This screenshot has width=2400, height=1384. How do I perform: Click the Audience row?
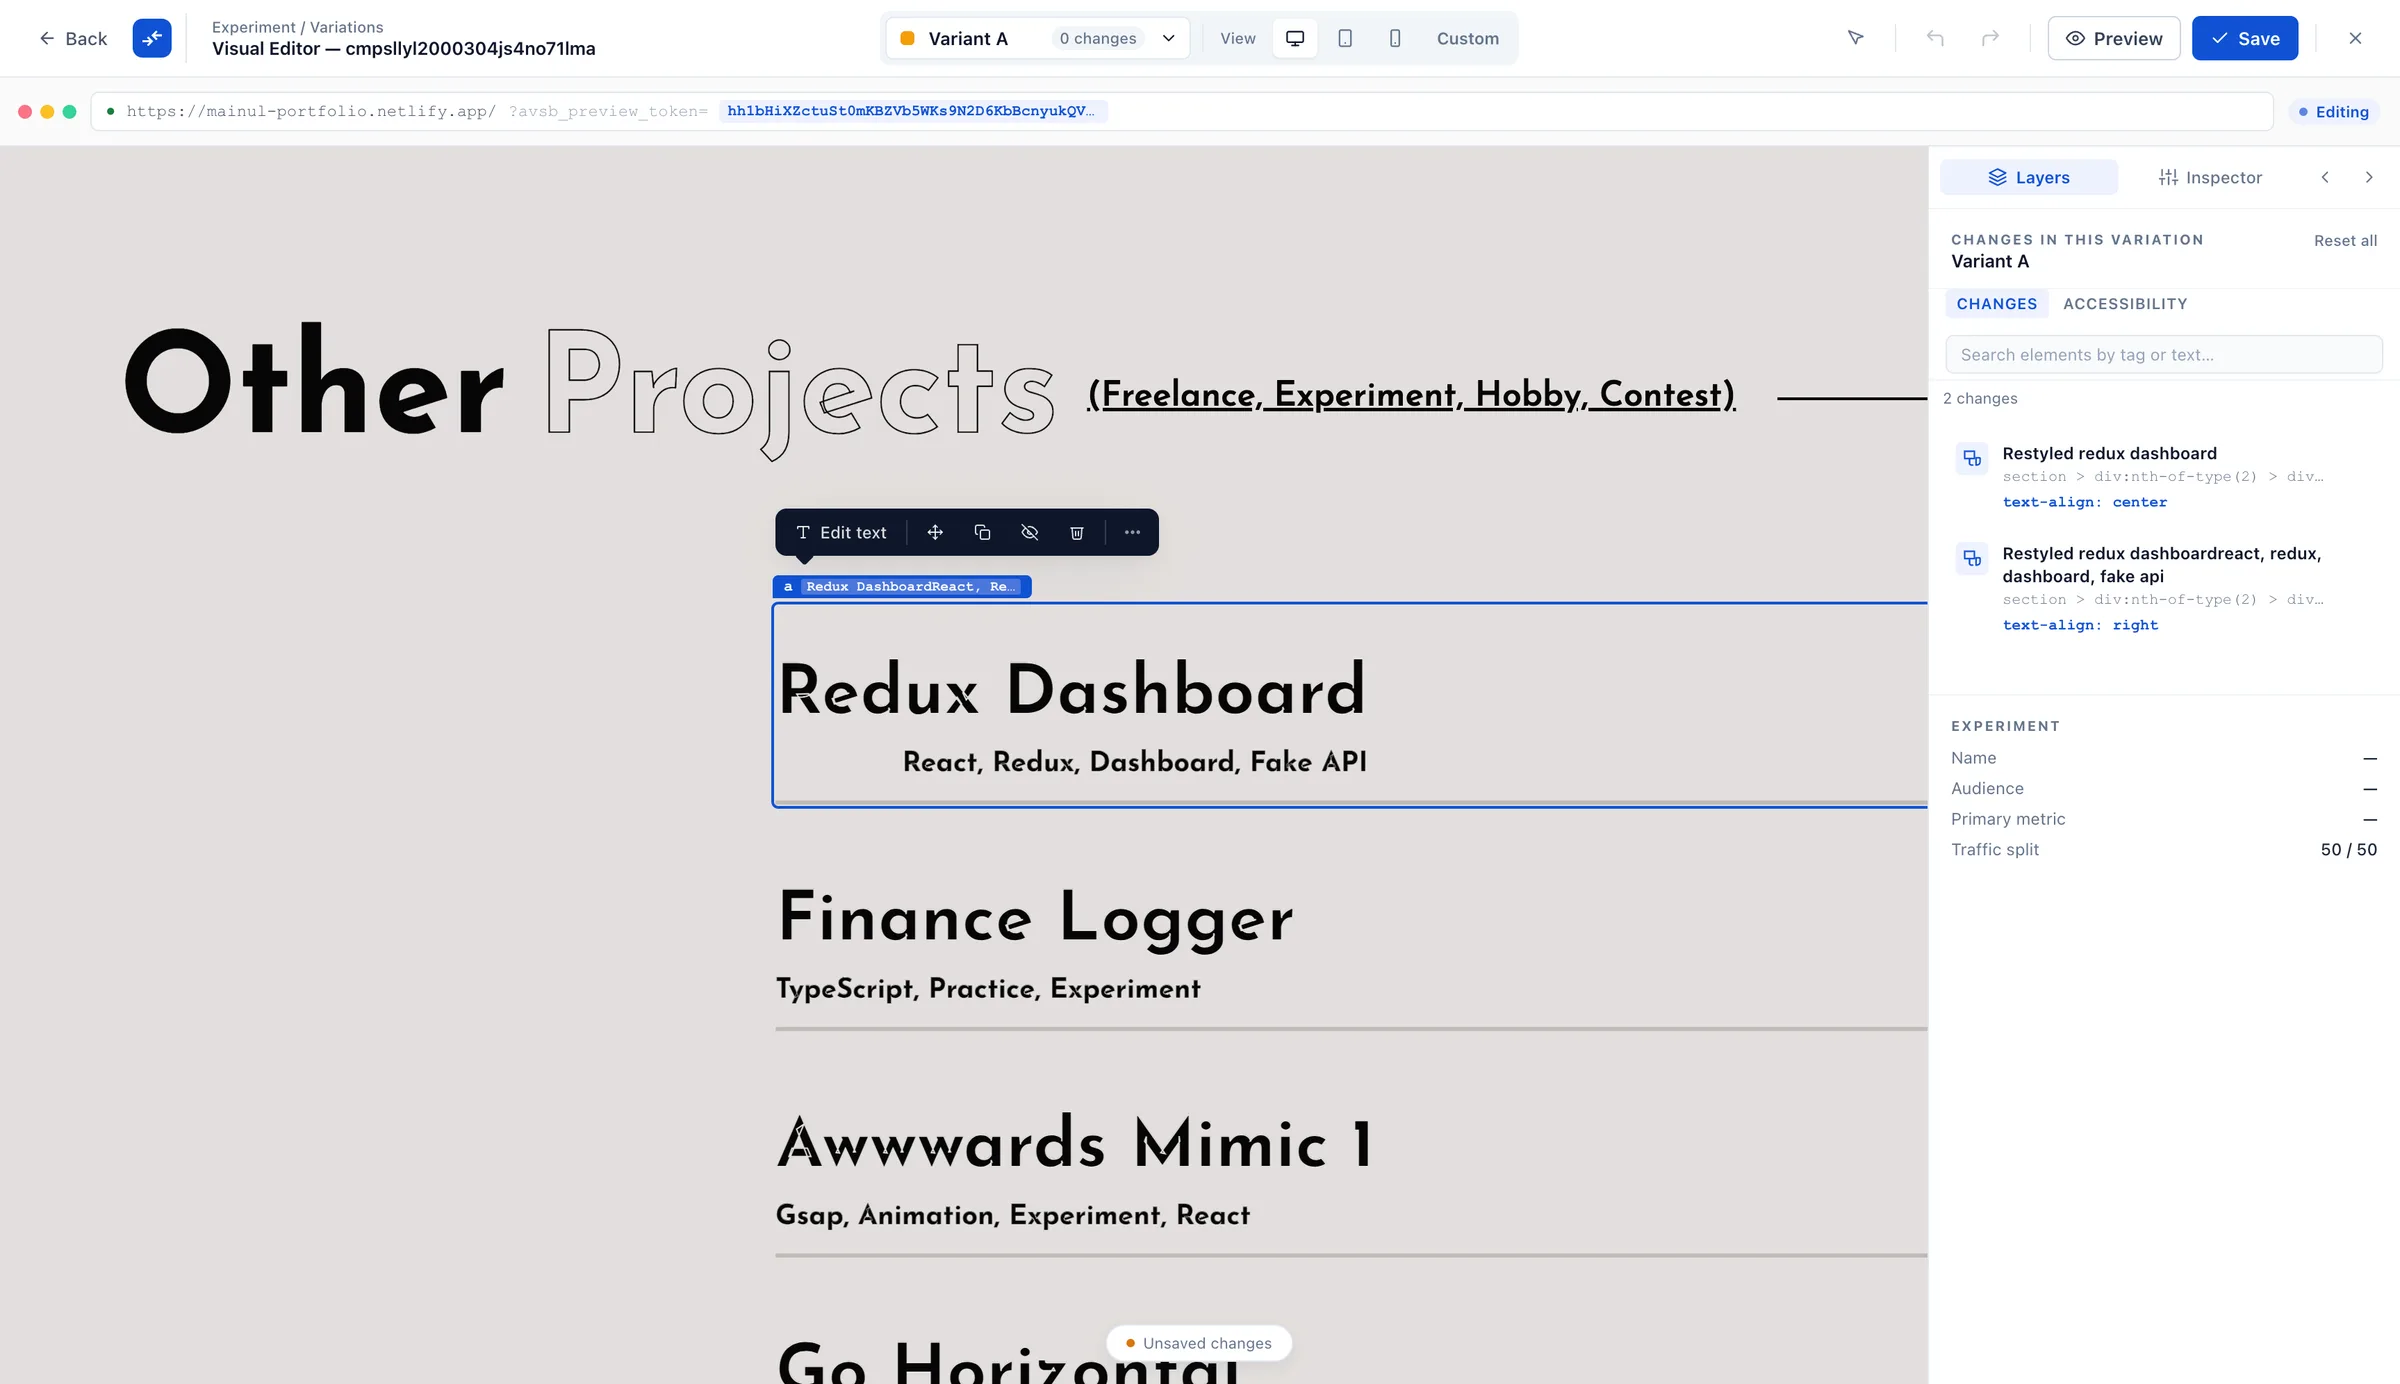pos(2163,788)
